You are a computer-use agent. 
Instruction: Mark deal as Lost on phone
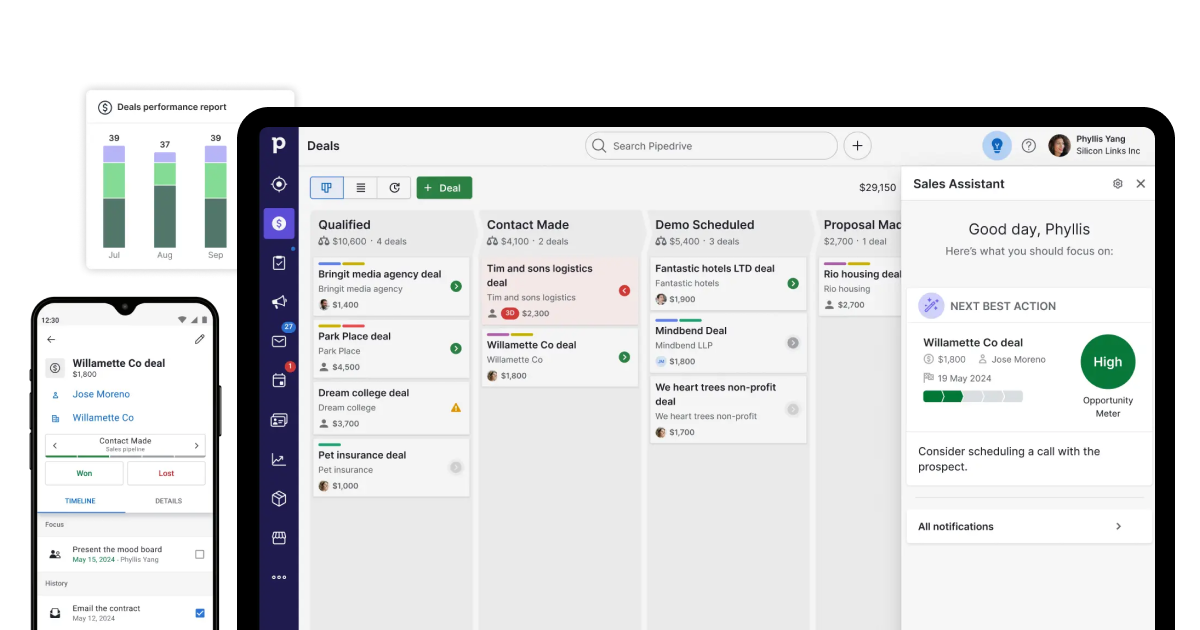click(x=166, y=474)
